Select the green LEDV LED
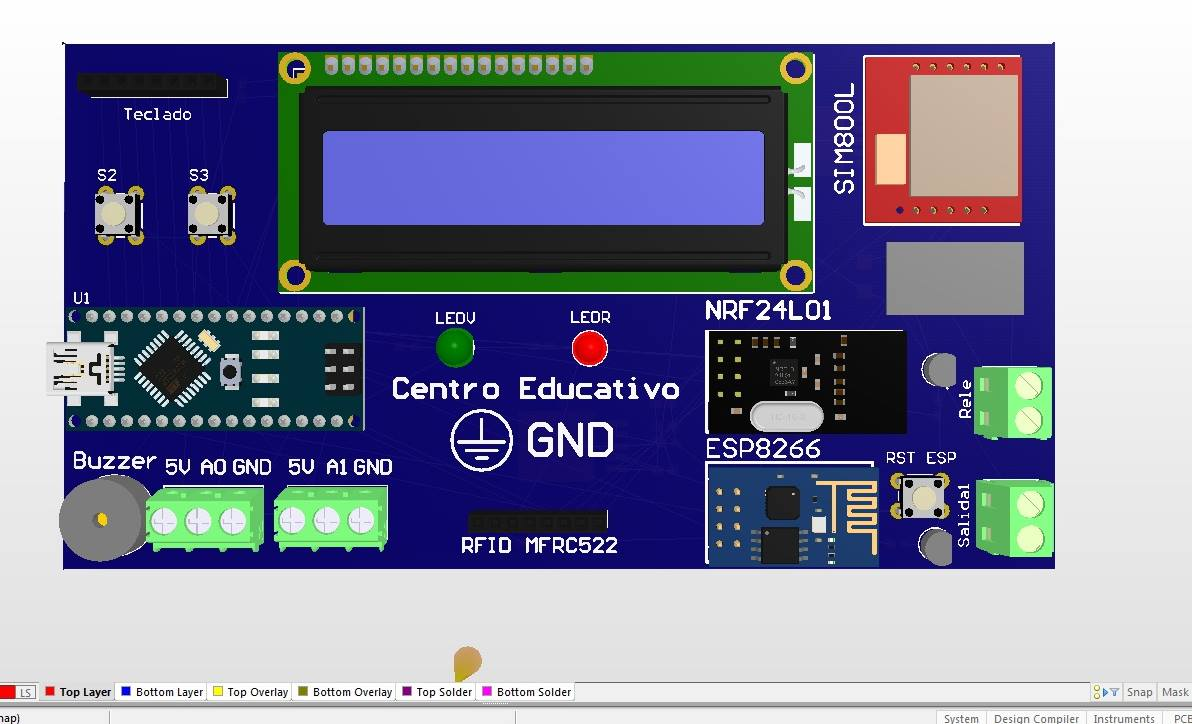 pyautogui.click(x=455, y=348)
